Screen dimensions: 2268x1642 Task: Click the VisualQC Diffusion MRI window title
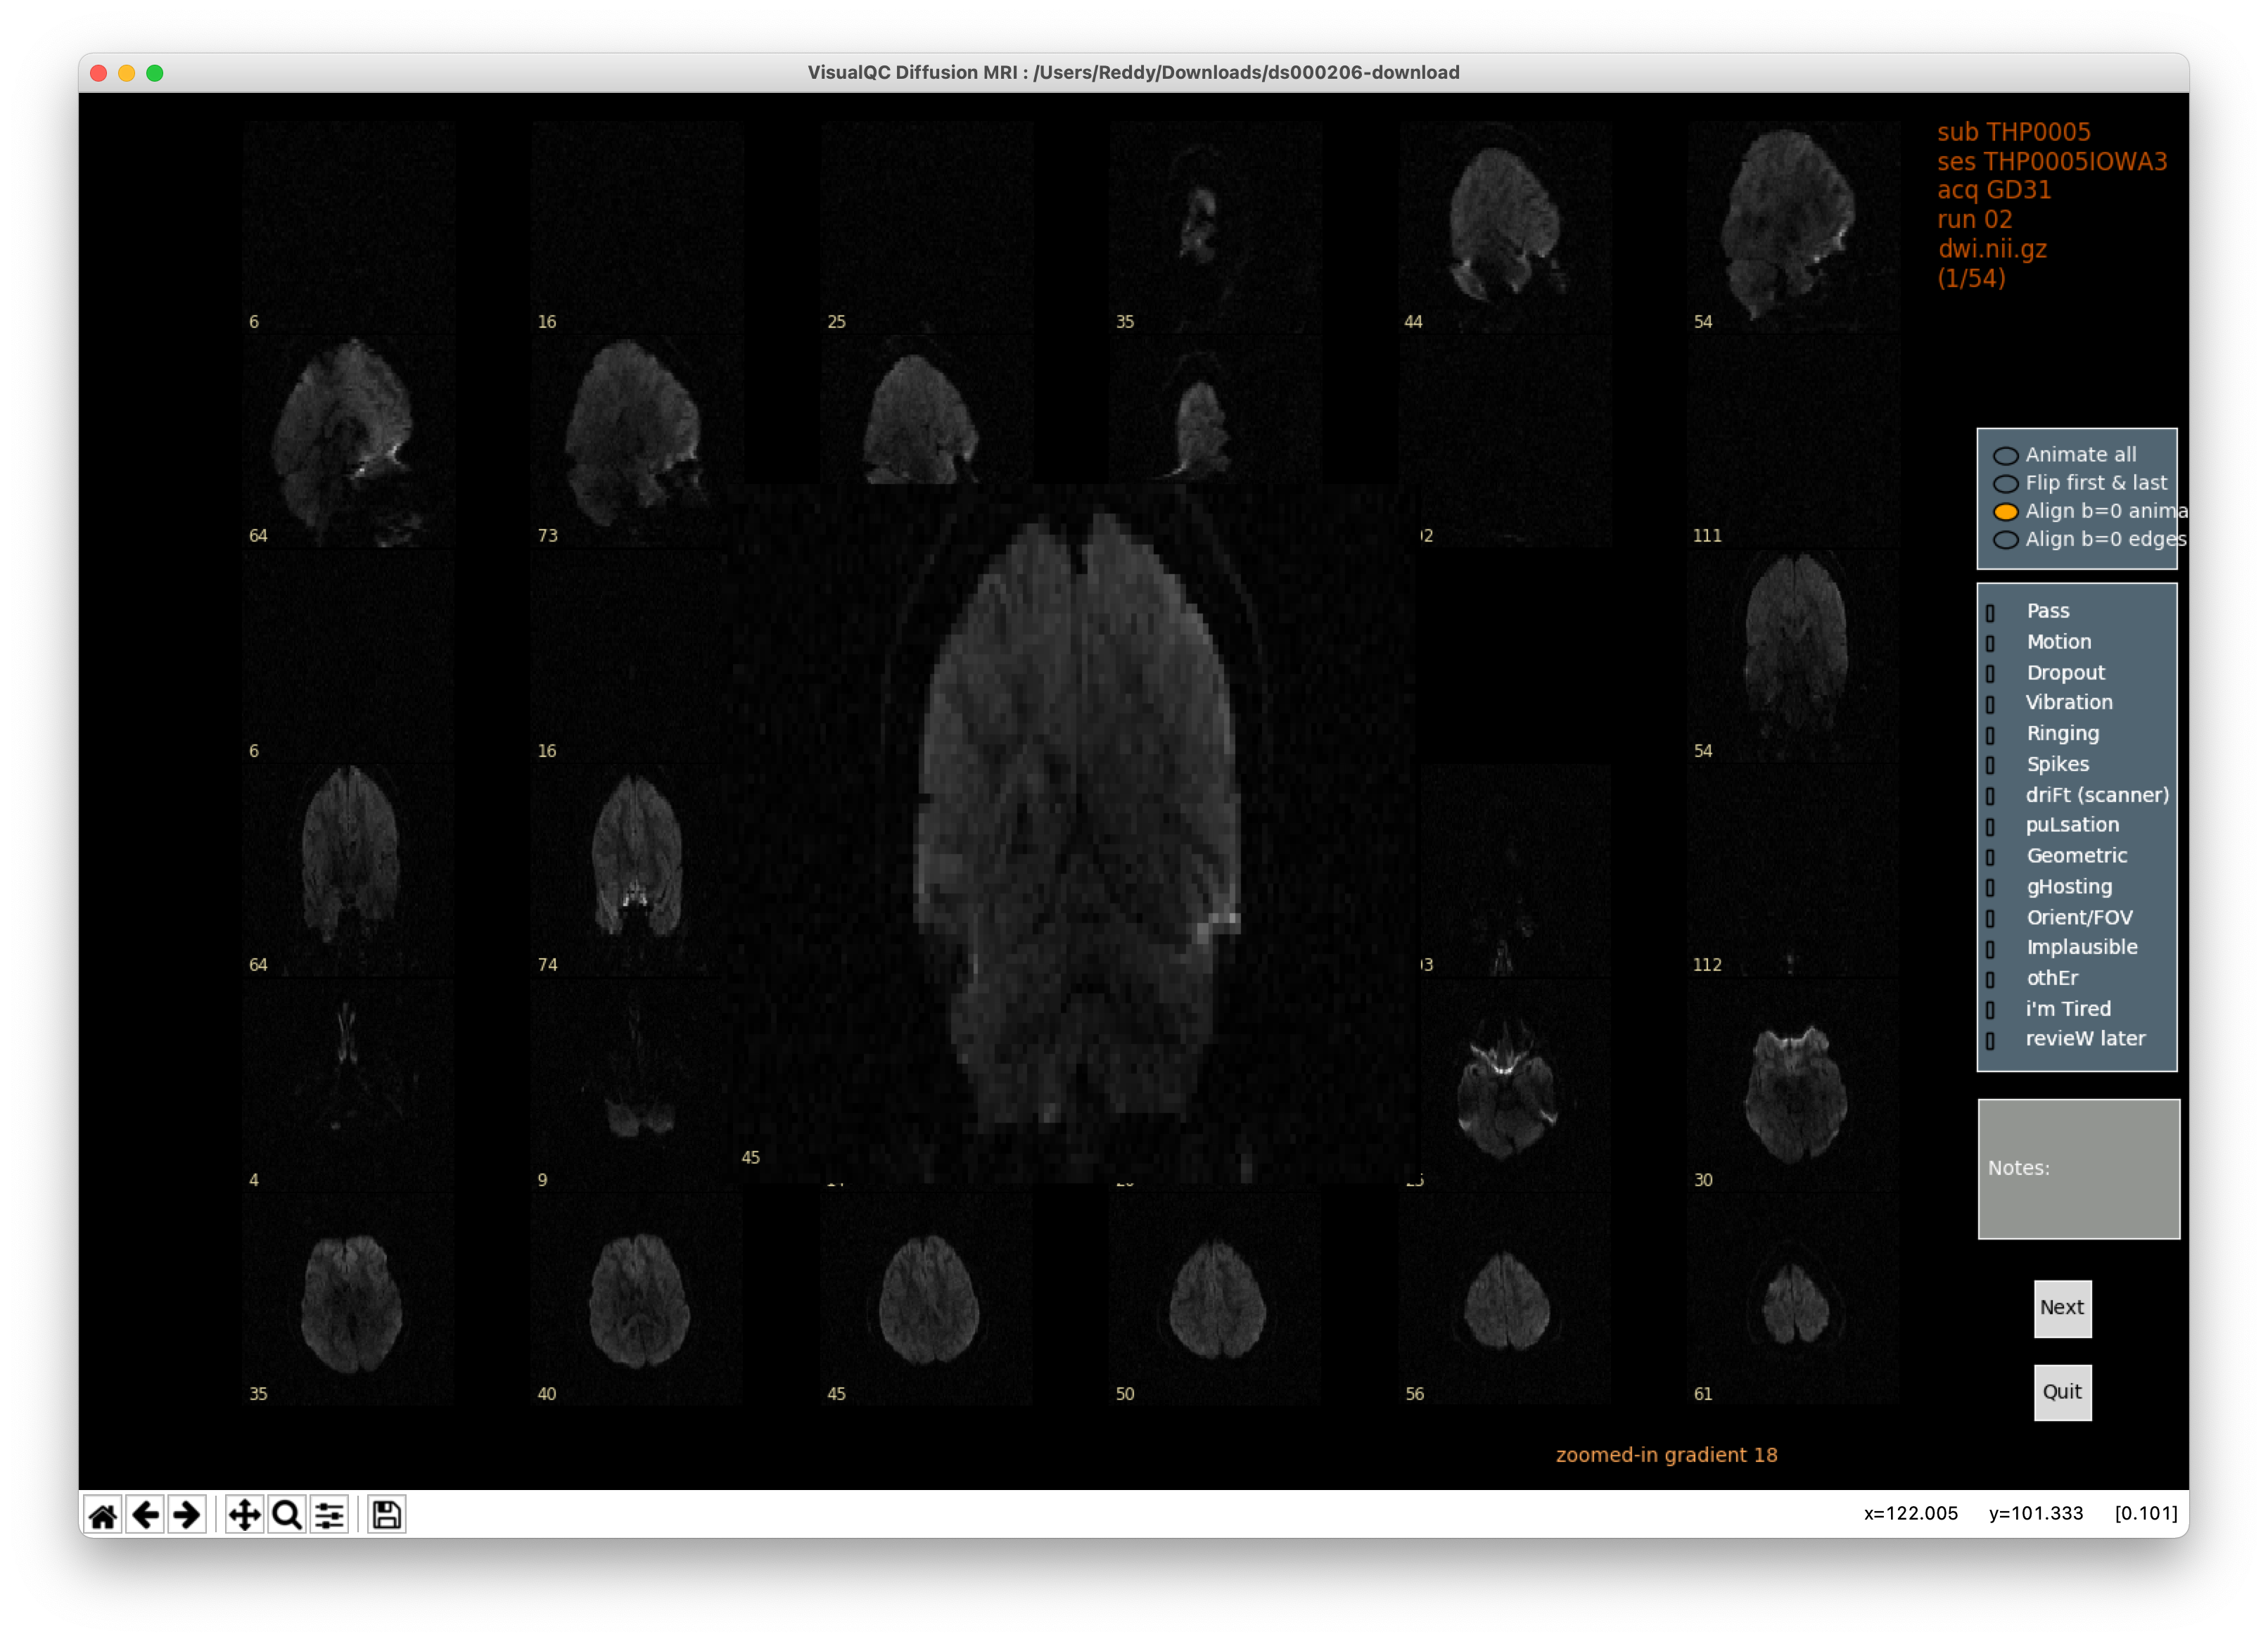point(1133,72)
